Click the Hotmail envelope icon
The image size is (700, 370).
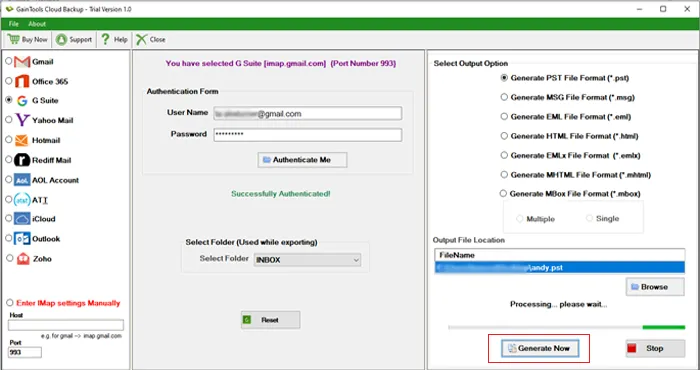coord(21,140)
